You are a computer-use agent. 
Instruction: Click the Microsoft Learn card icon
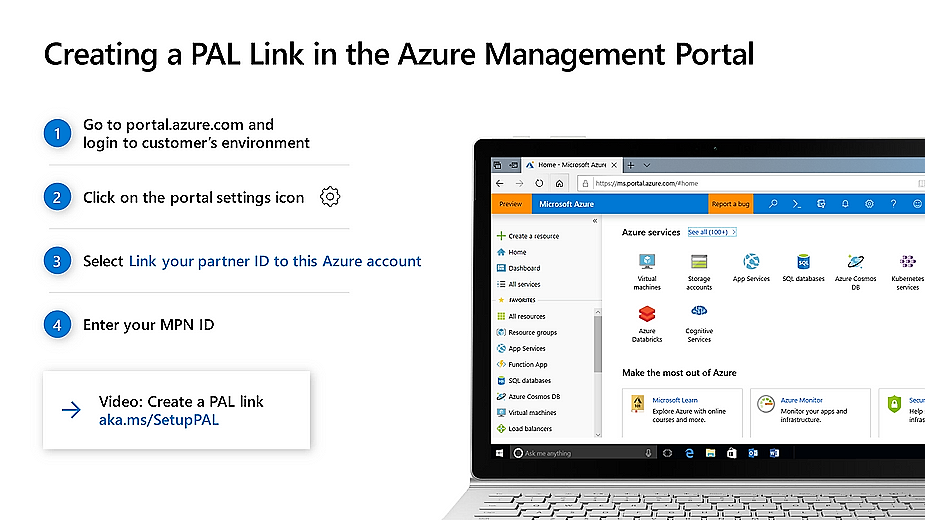point(637,404)
